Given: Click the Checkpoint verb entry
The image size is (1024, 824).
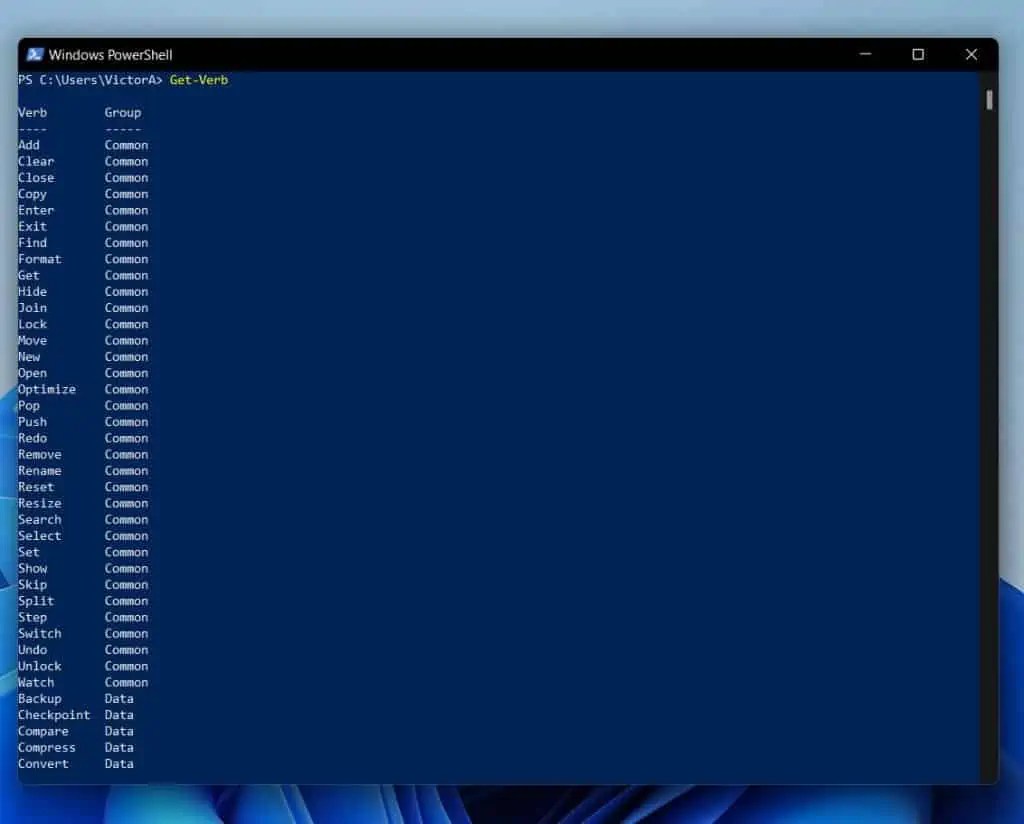Looking at the screenshot, I should pyautogui.click(x=54, y=716).
